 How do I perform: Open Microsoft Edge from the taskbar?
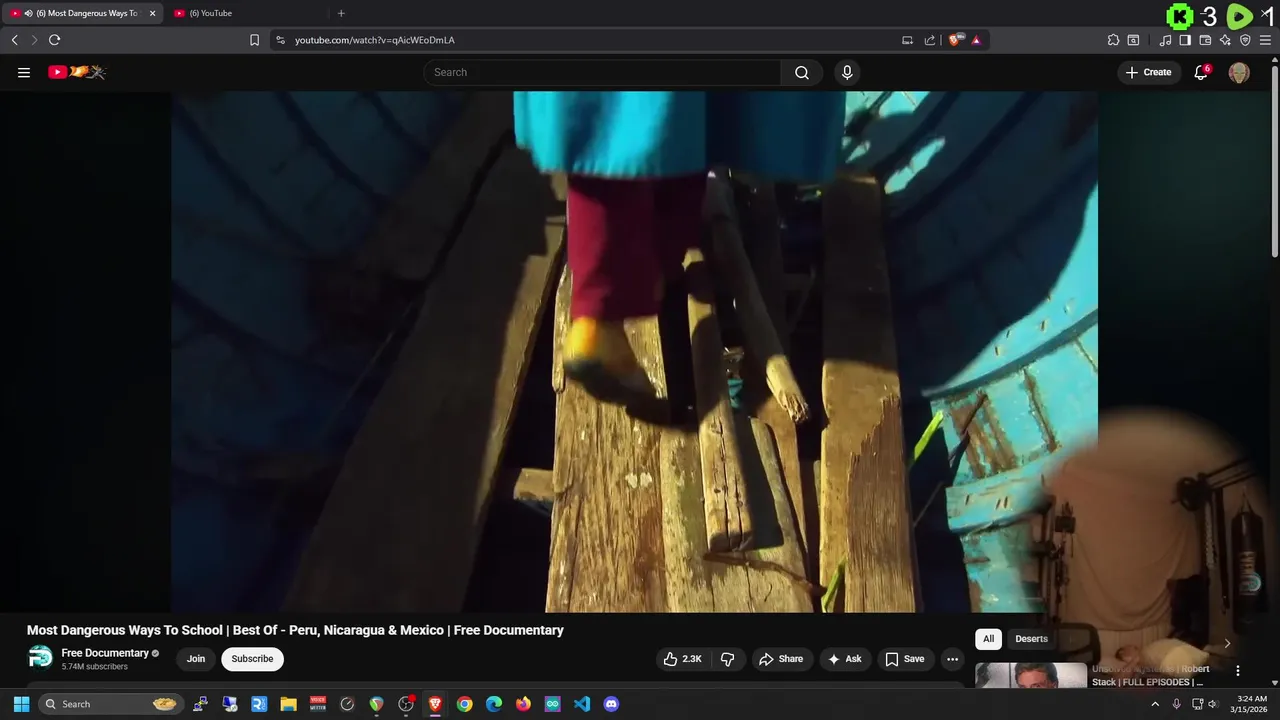tap(494, 704)
